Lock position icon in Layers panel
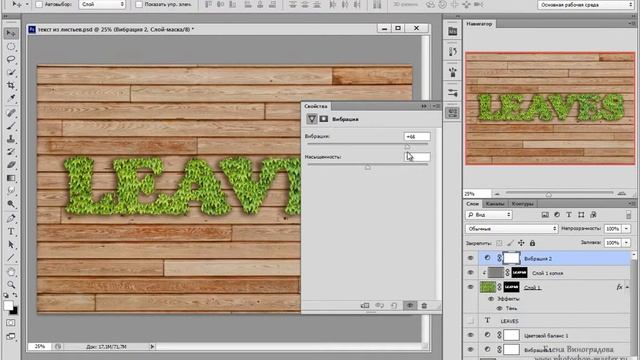640x360 pixels. [x=521, y=243]
